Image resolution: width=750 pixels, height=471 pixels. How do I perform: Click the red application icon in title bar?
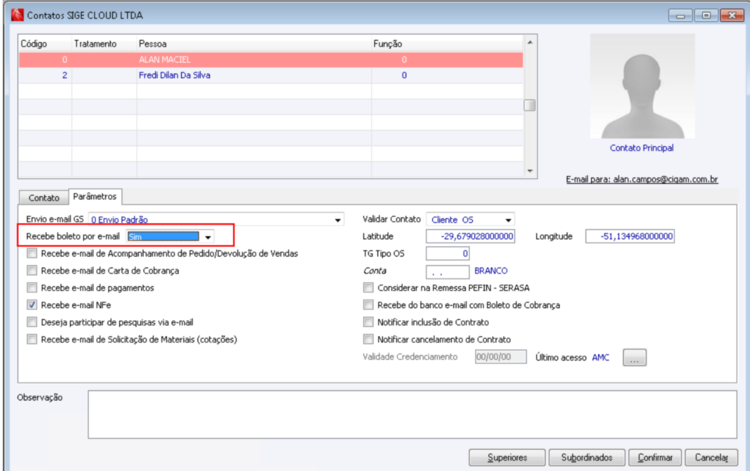tap(17, 15)
